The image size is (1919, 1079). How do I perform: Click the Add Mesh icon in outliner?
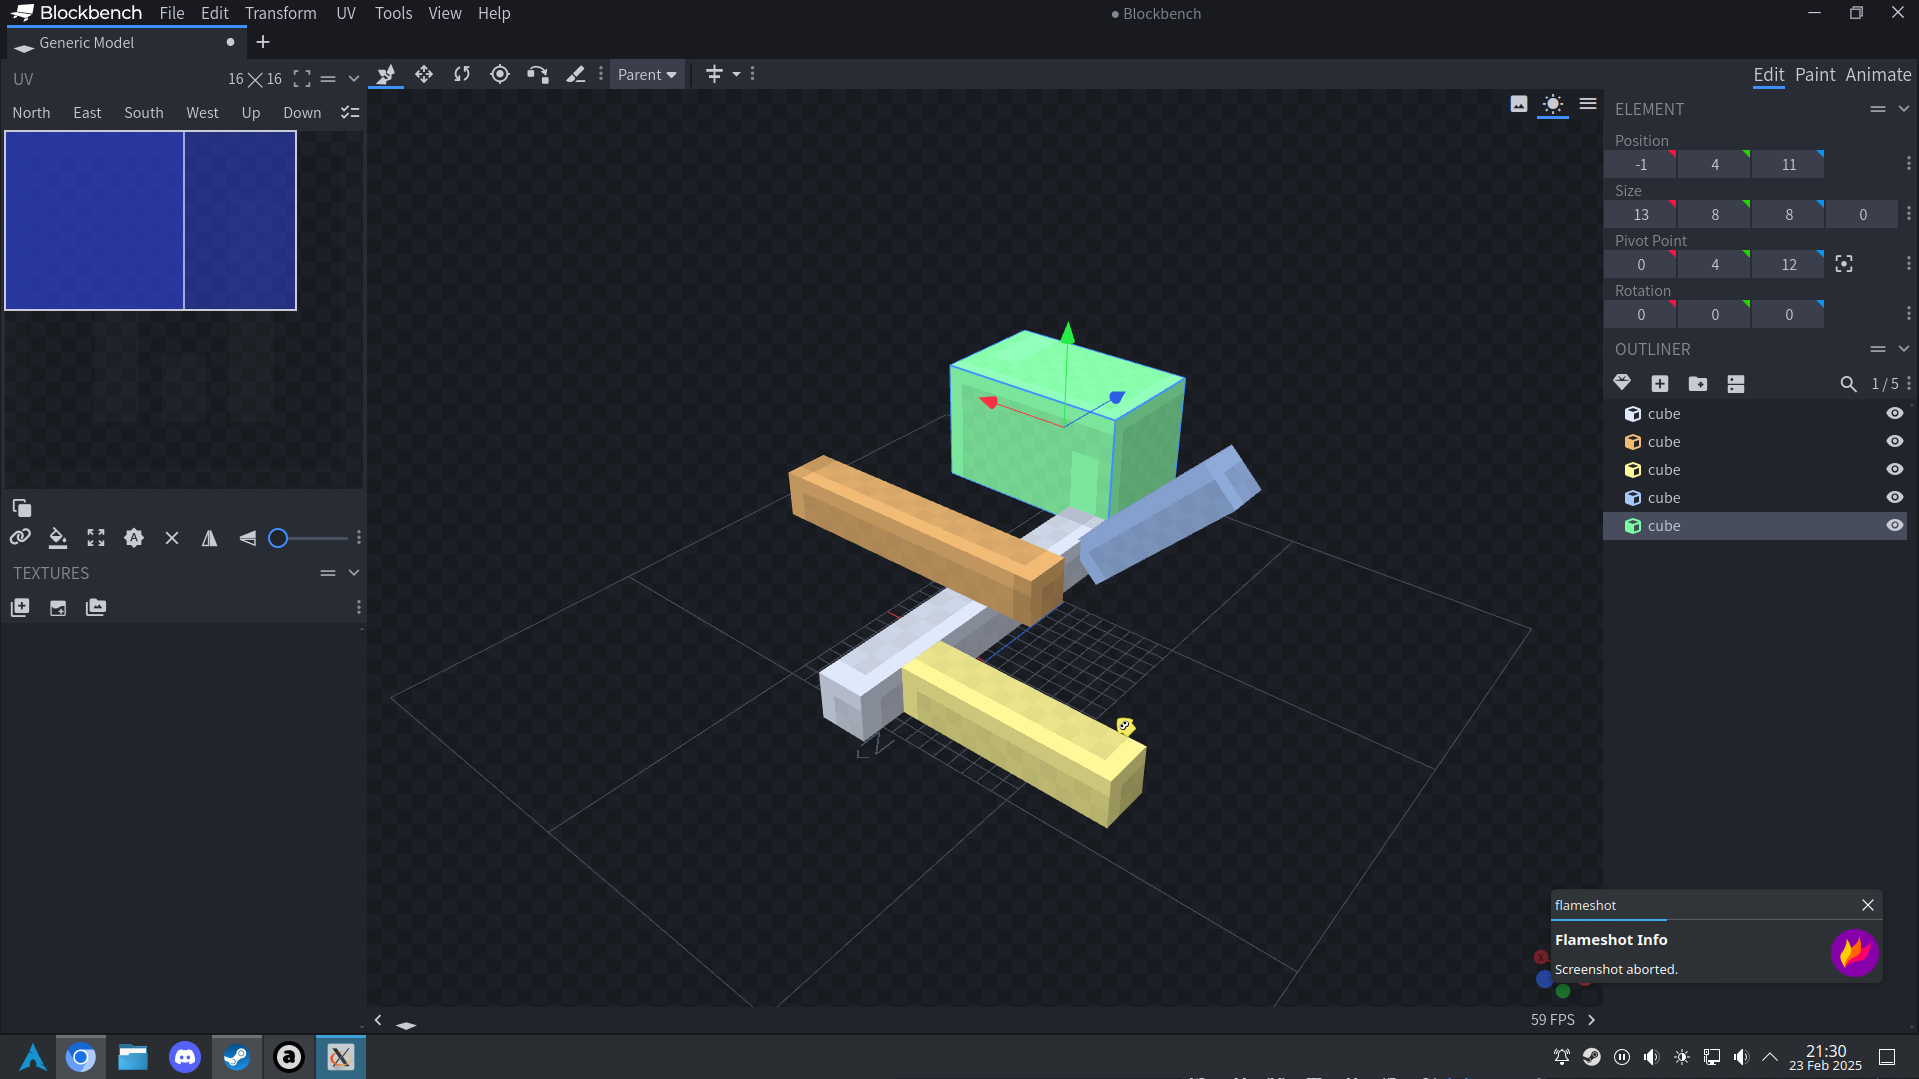coord(1622,384)
